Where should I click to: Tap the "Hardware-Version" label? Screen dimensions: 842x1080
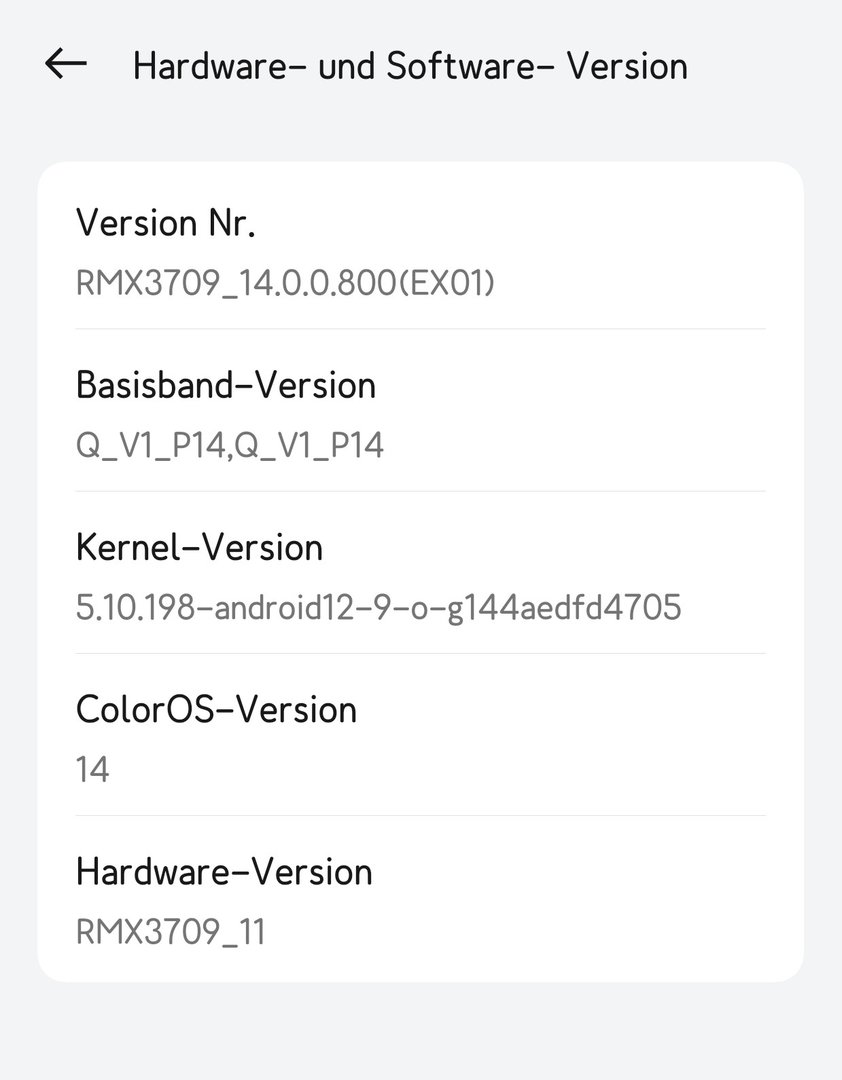(x=224, y=871)
